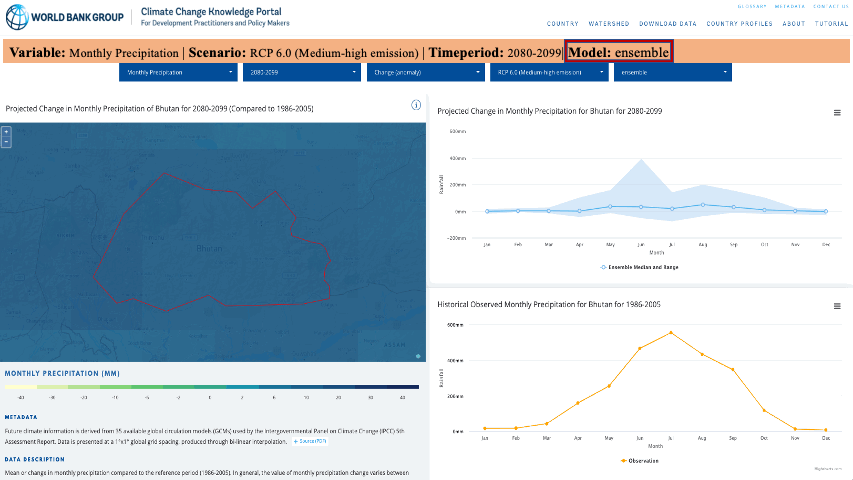Click the darkest blue end of the precipitation color scale
Image resolution: width=853 pixels, height=480 pixels.
click(x=403, y=386)
